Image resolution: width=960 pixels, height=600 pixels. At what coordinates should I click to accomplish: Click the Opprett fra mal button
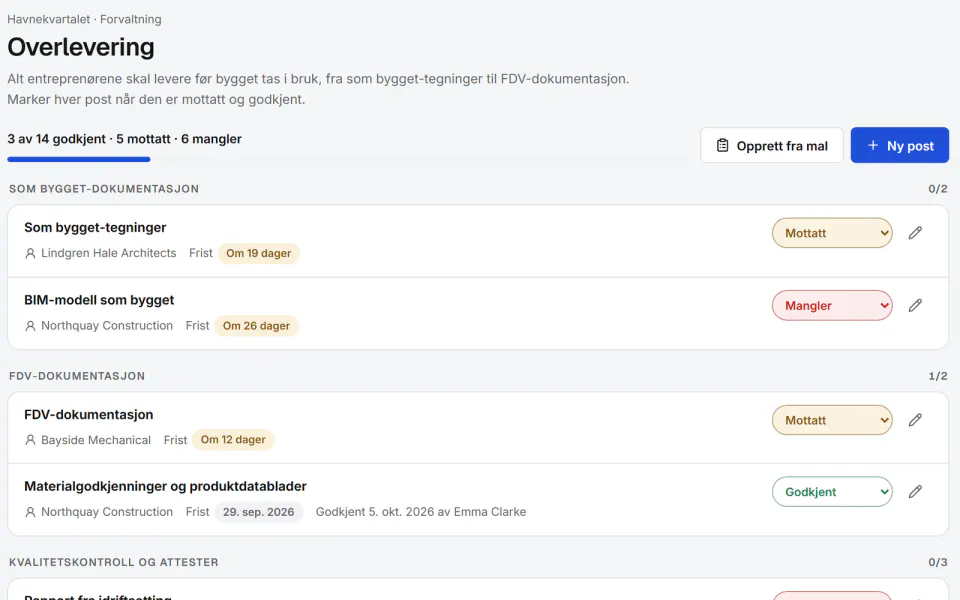point(771,145)
